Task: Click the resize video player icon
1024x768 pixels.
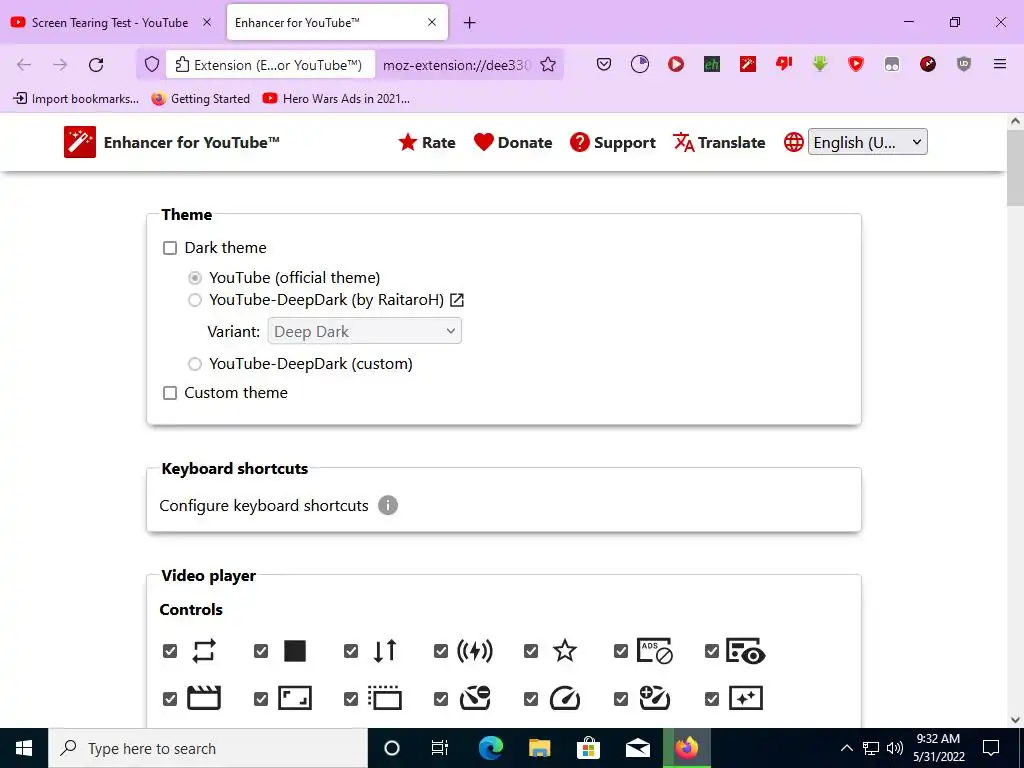Action: (295, 698)
